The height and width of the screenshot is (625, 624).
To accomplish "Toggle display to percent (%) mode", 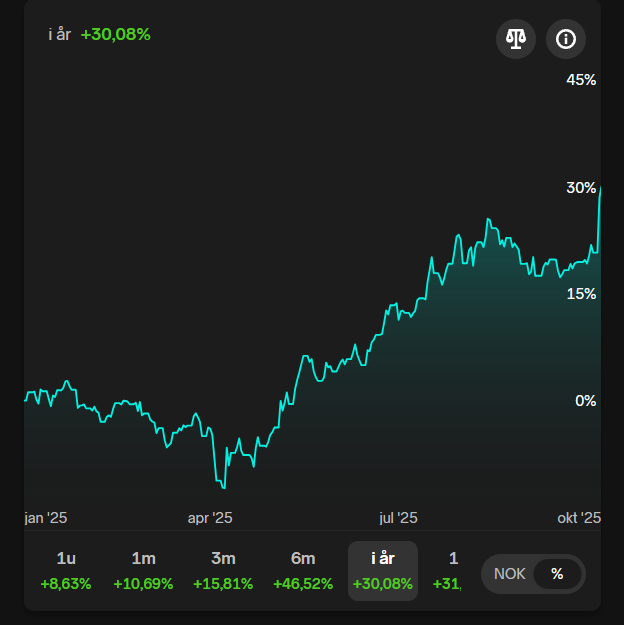I will click(x=557, y=574).
